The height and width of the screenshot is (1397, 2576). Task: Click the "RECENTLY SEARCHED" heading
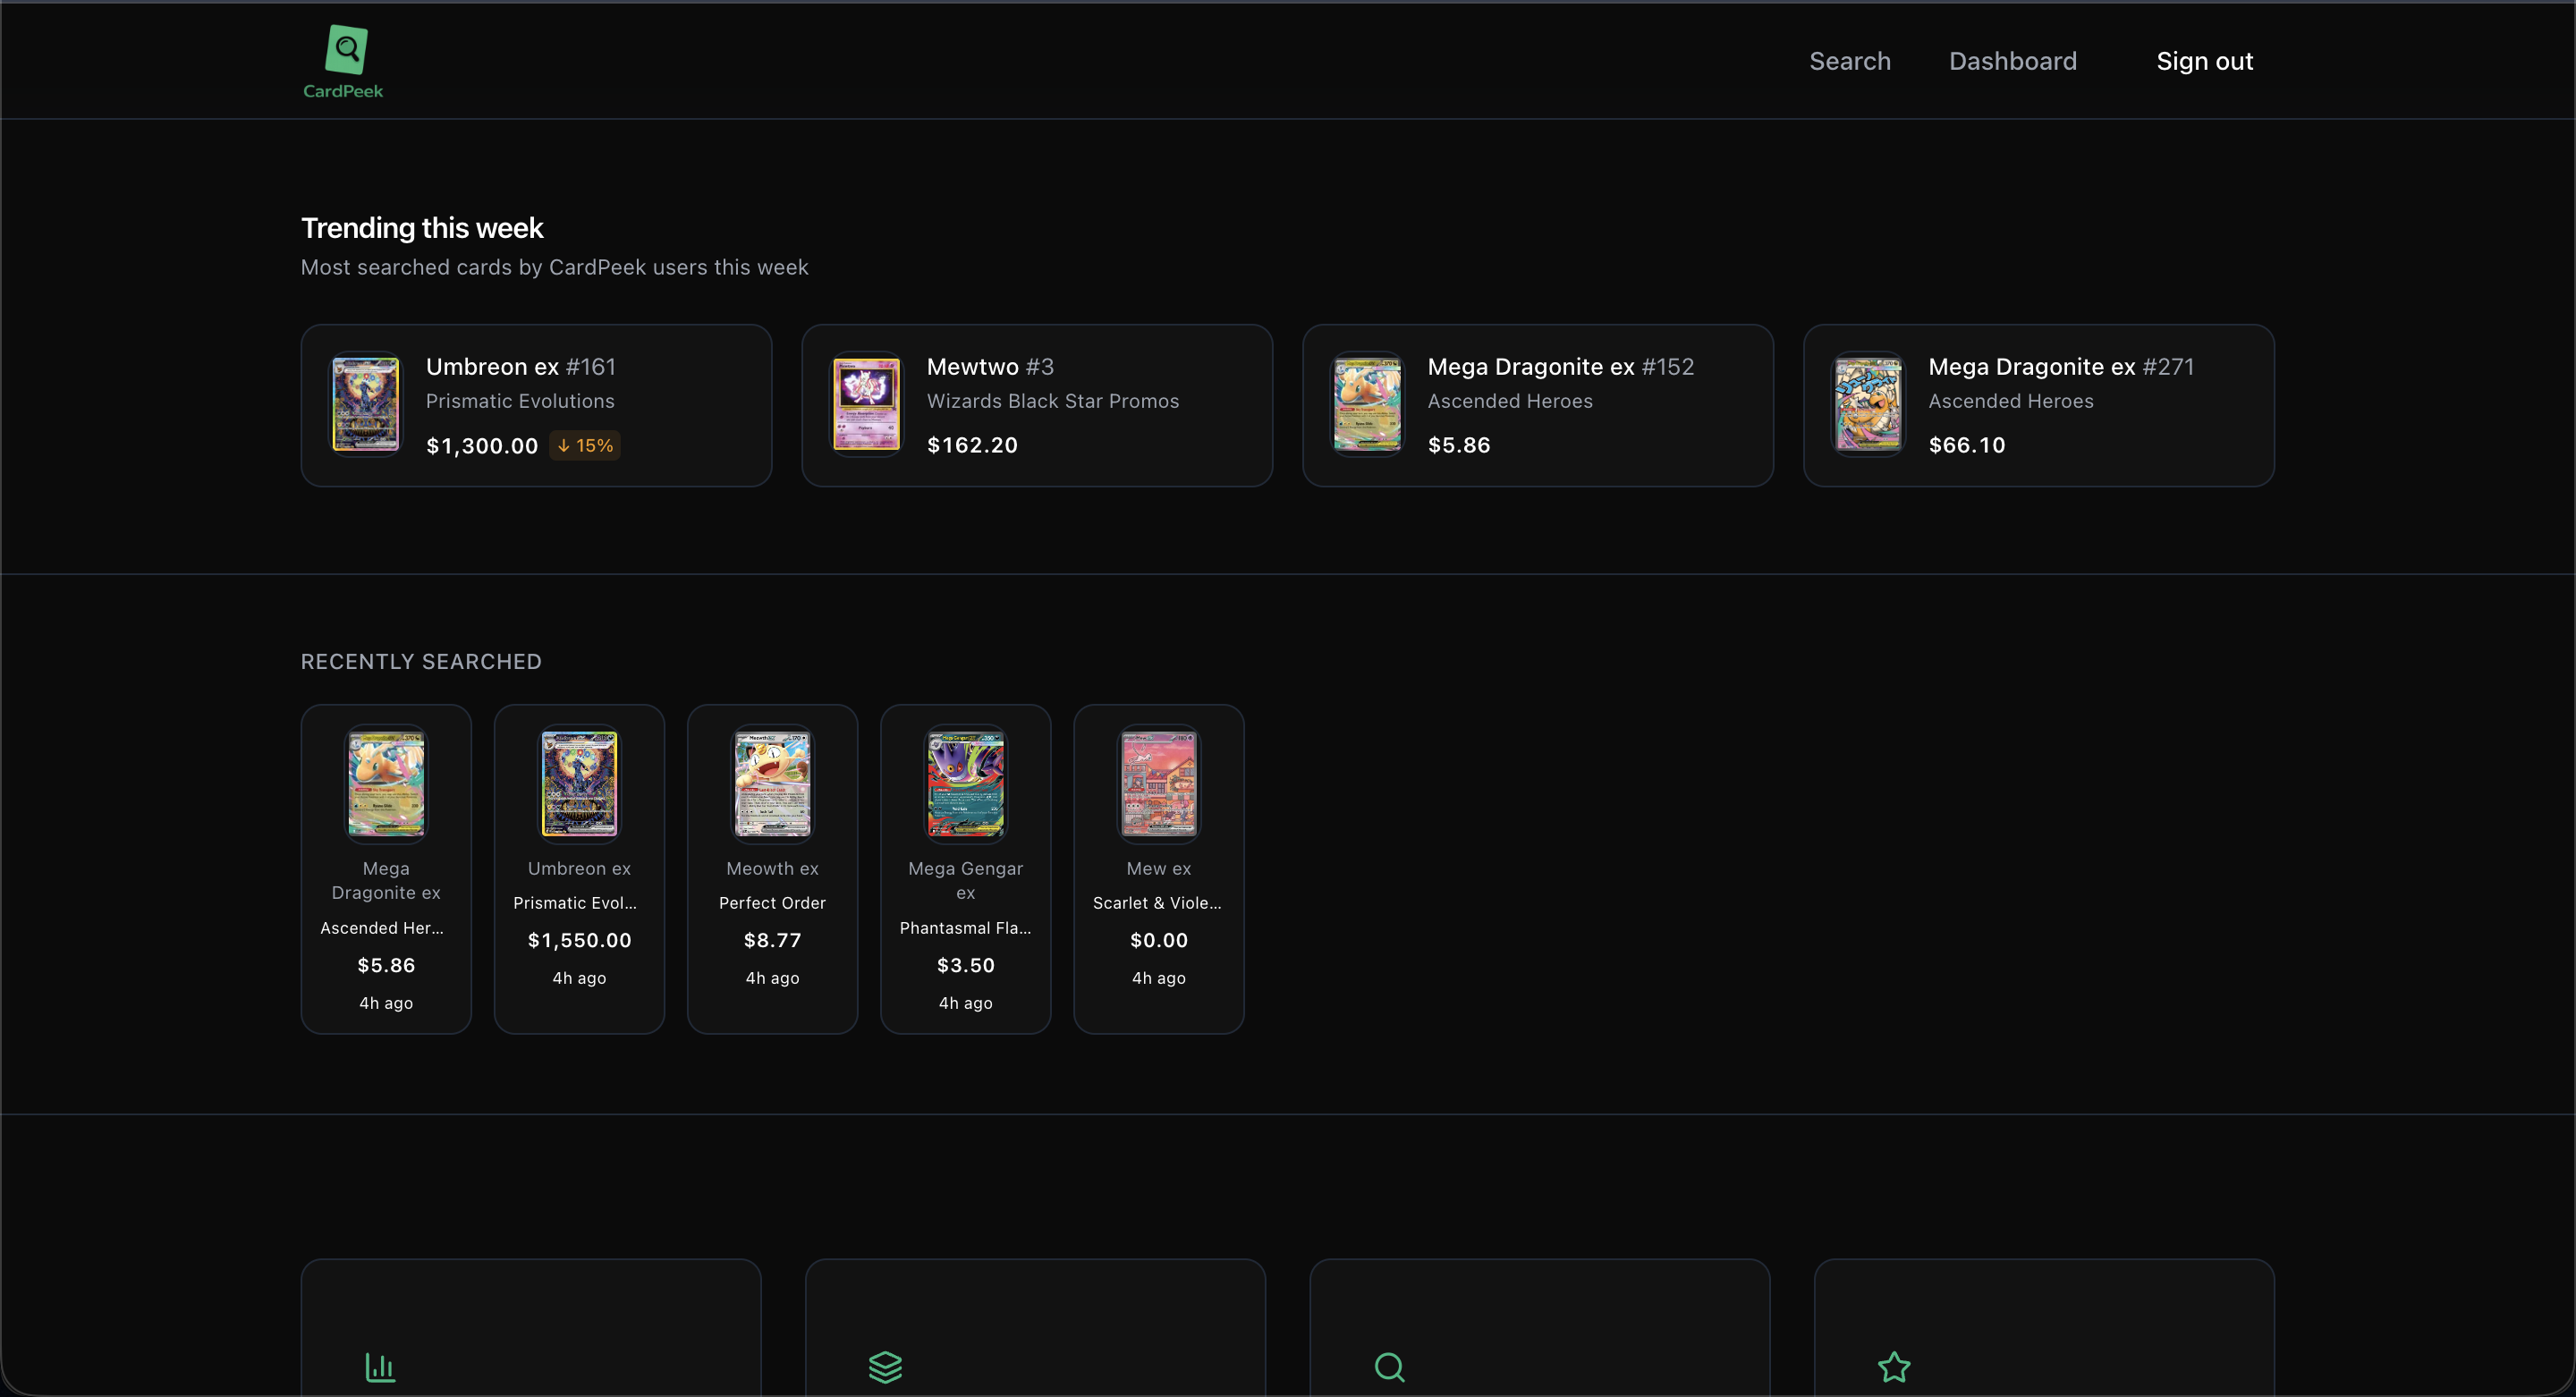pyautogui.click(x=421, y=661)
